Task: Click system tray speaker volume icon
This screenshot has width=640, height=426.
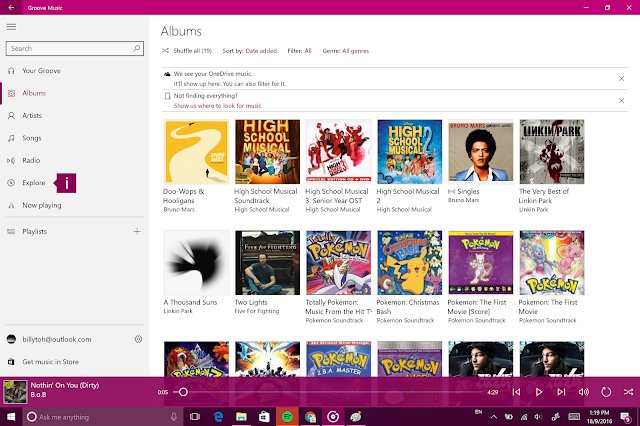Action: (x=539, y=417)
